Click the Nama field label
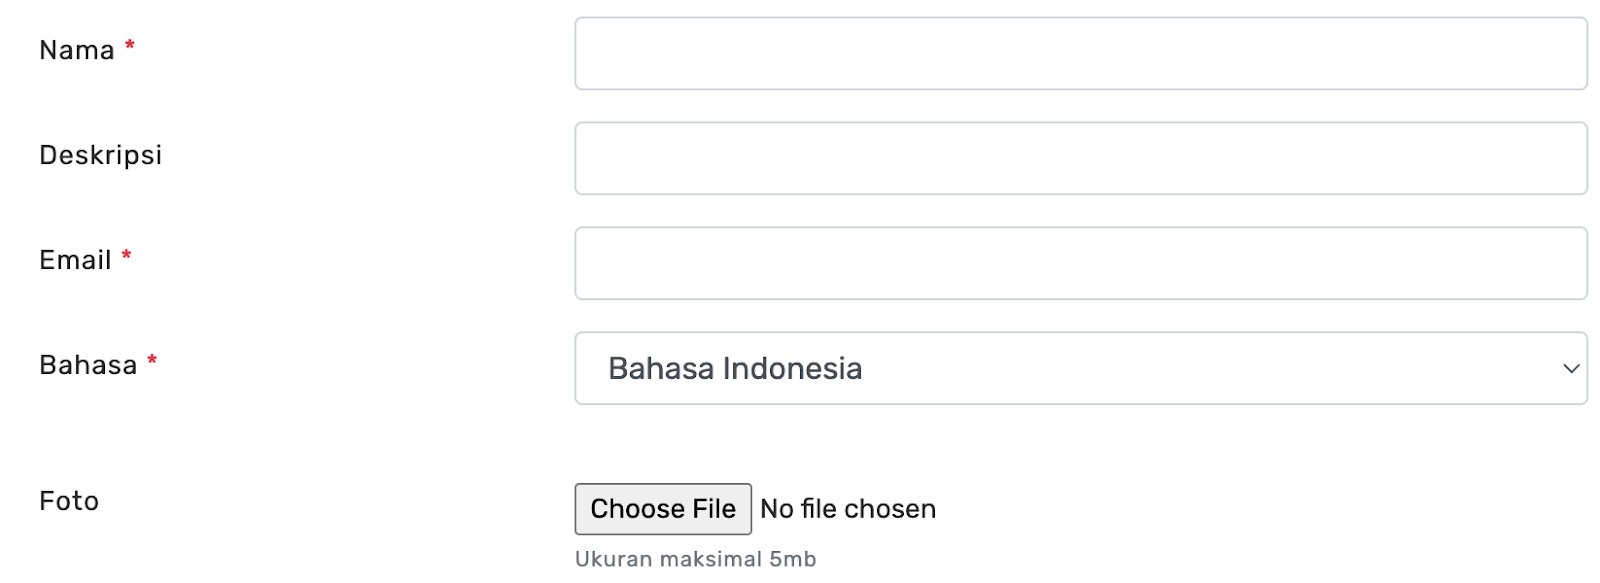The width and height of the screenshot is (1600, 583). coord(77,51)
